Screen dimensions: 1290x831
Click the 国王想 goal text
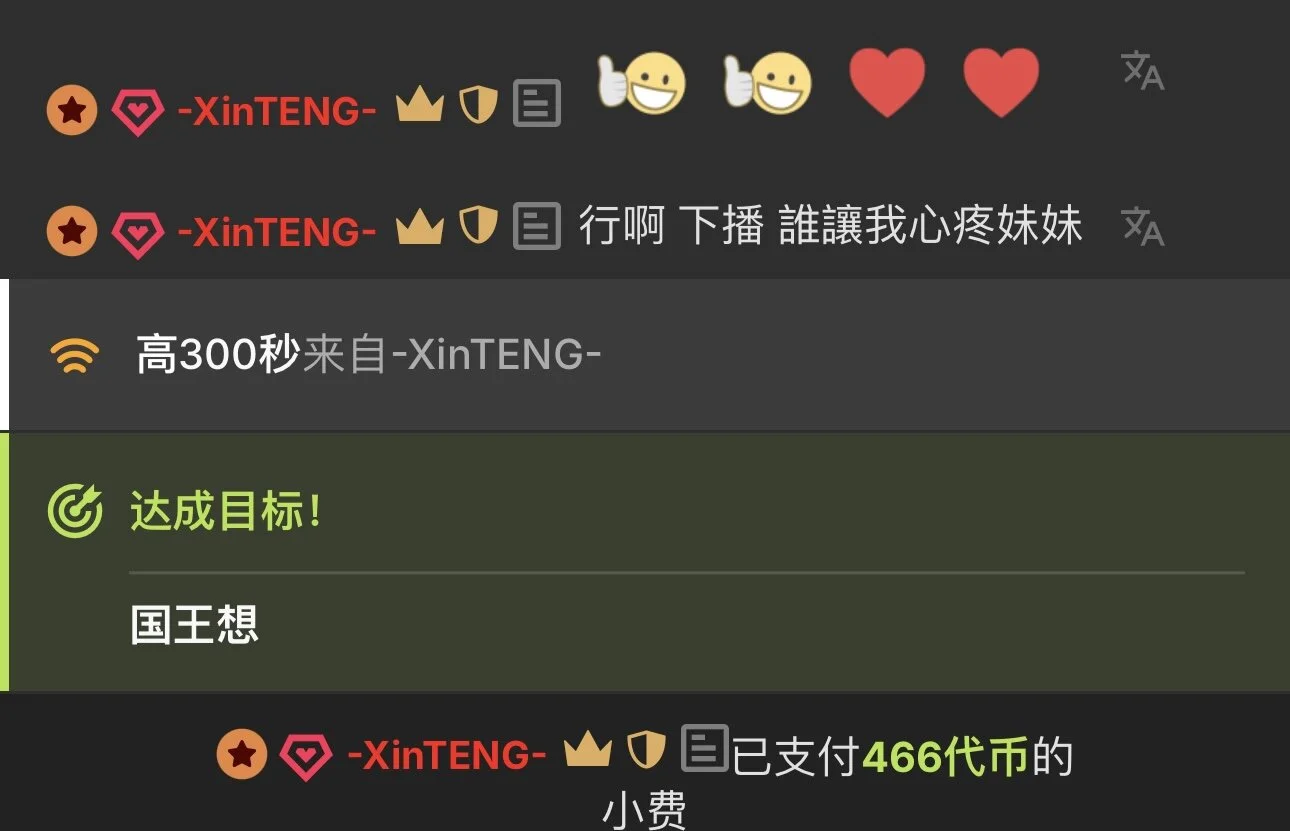click(x=195, y=625)
